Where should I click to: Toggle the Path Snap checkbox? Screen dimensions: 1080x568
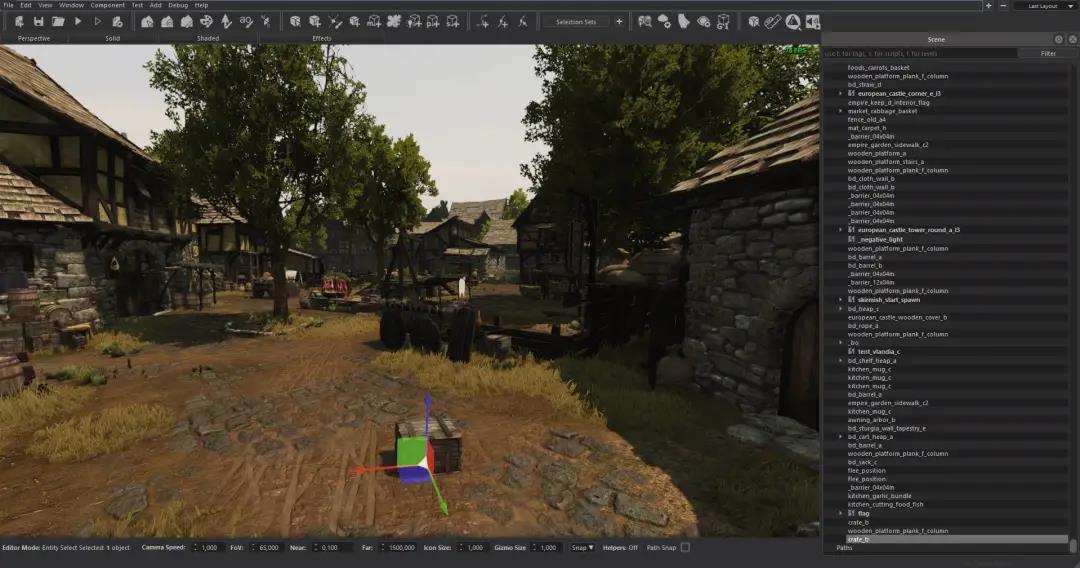[685, 547]
